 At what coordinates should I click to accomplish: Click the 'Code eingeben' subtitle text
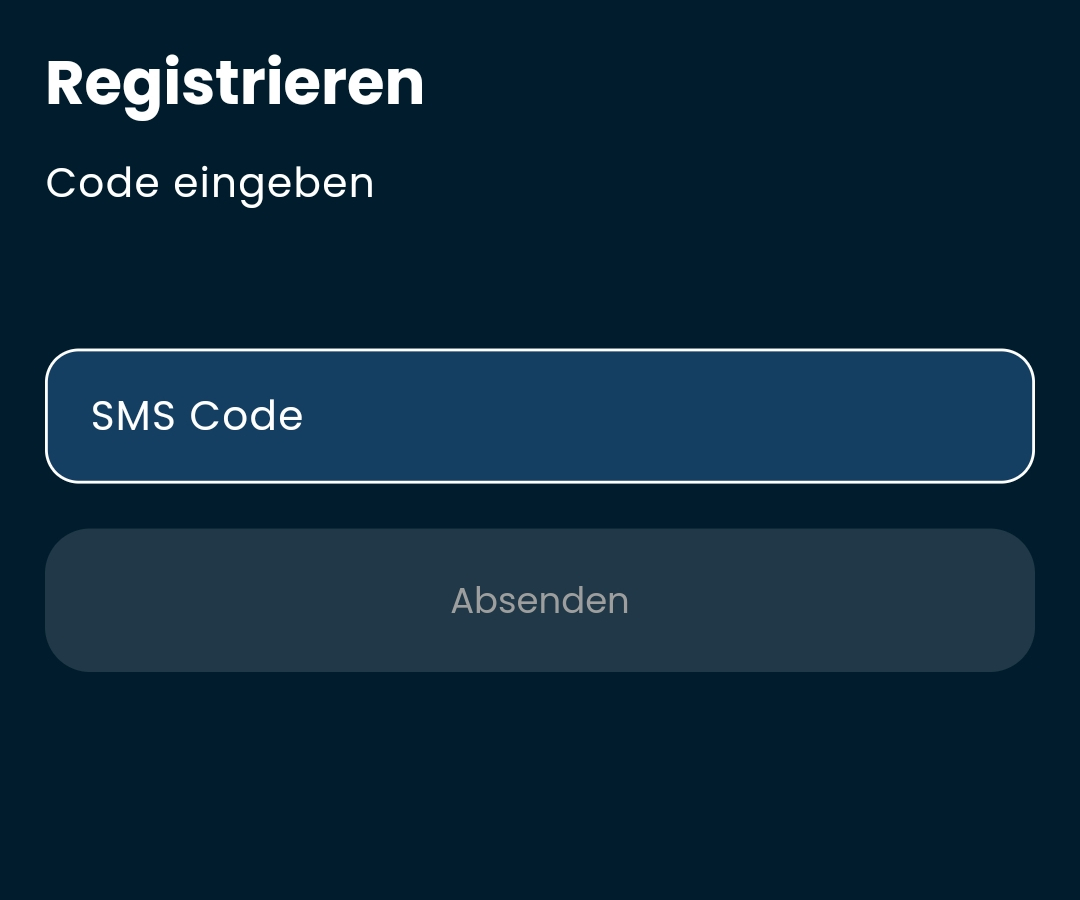point(210,184)
